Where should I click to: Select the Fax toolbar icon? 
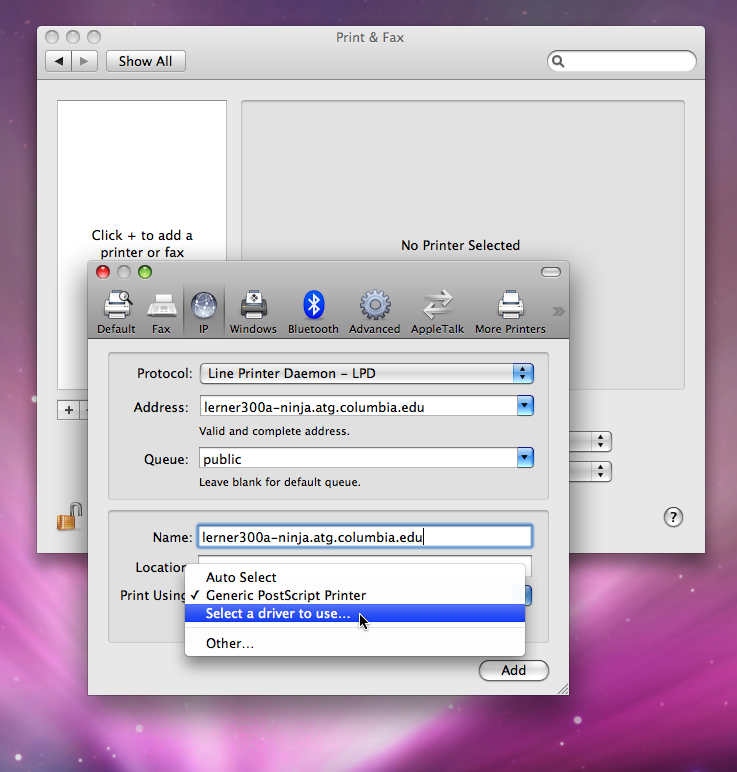[161, 312]
